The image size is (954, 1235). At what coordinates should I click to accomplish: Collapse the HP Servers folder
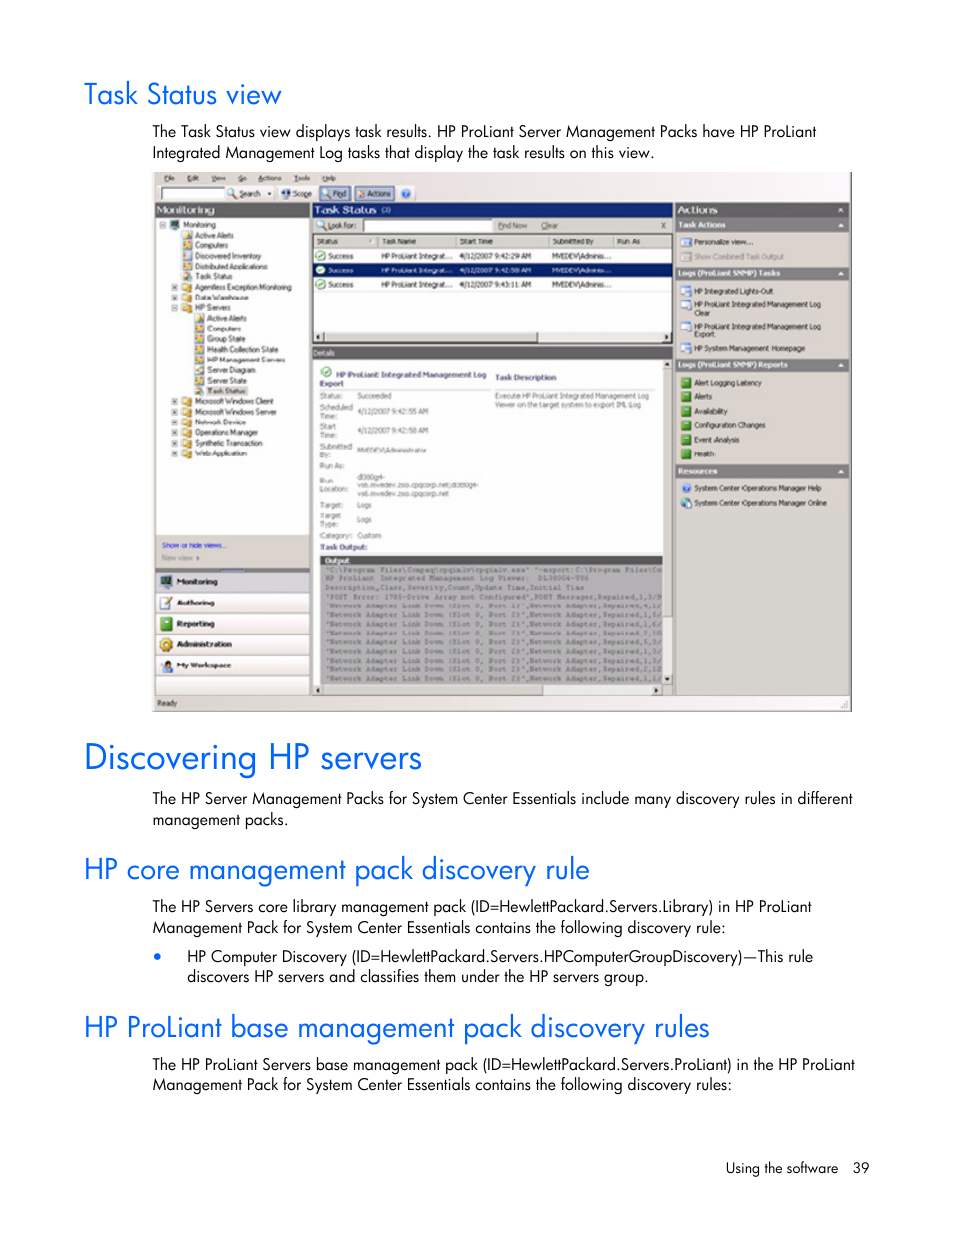click(x=174, y=308)
